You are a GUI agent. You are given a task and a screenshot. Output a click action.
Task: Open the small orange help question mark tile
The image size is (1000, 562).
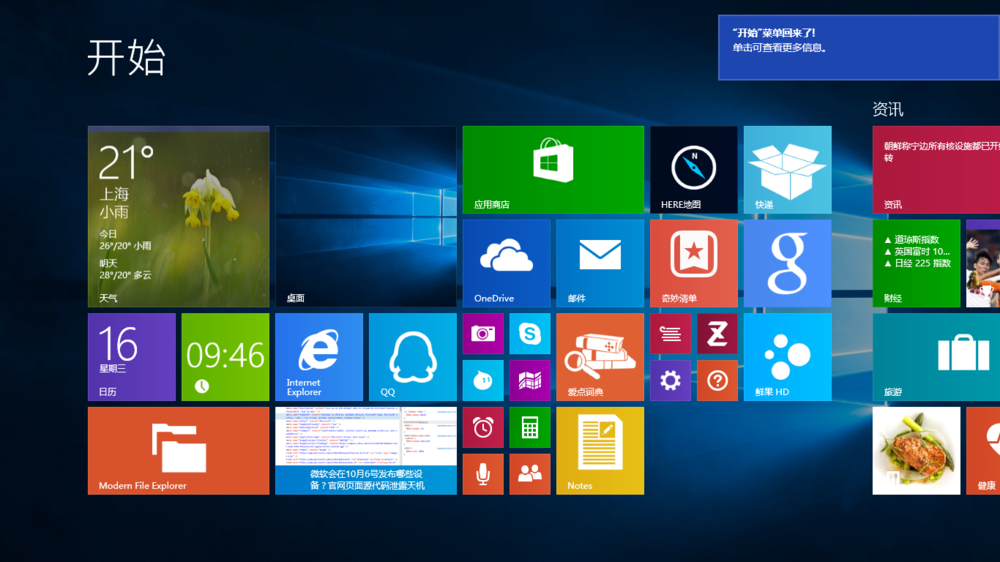point(717,381)
